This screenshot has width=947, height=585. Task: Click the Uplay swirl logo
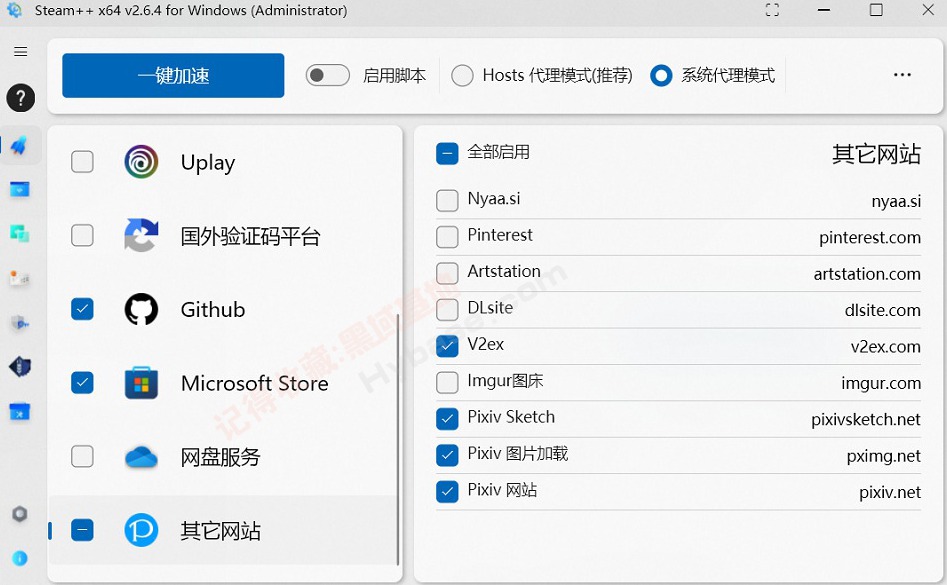[141, 162]
